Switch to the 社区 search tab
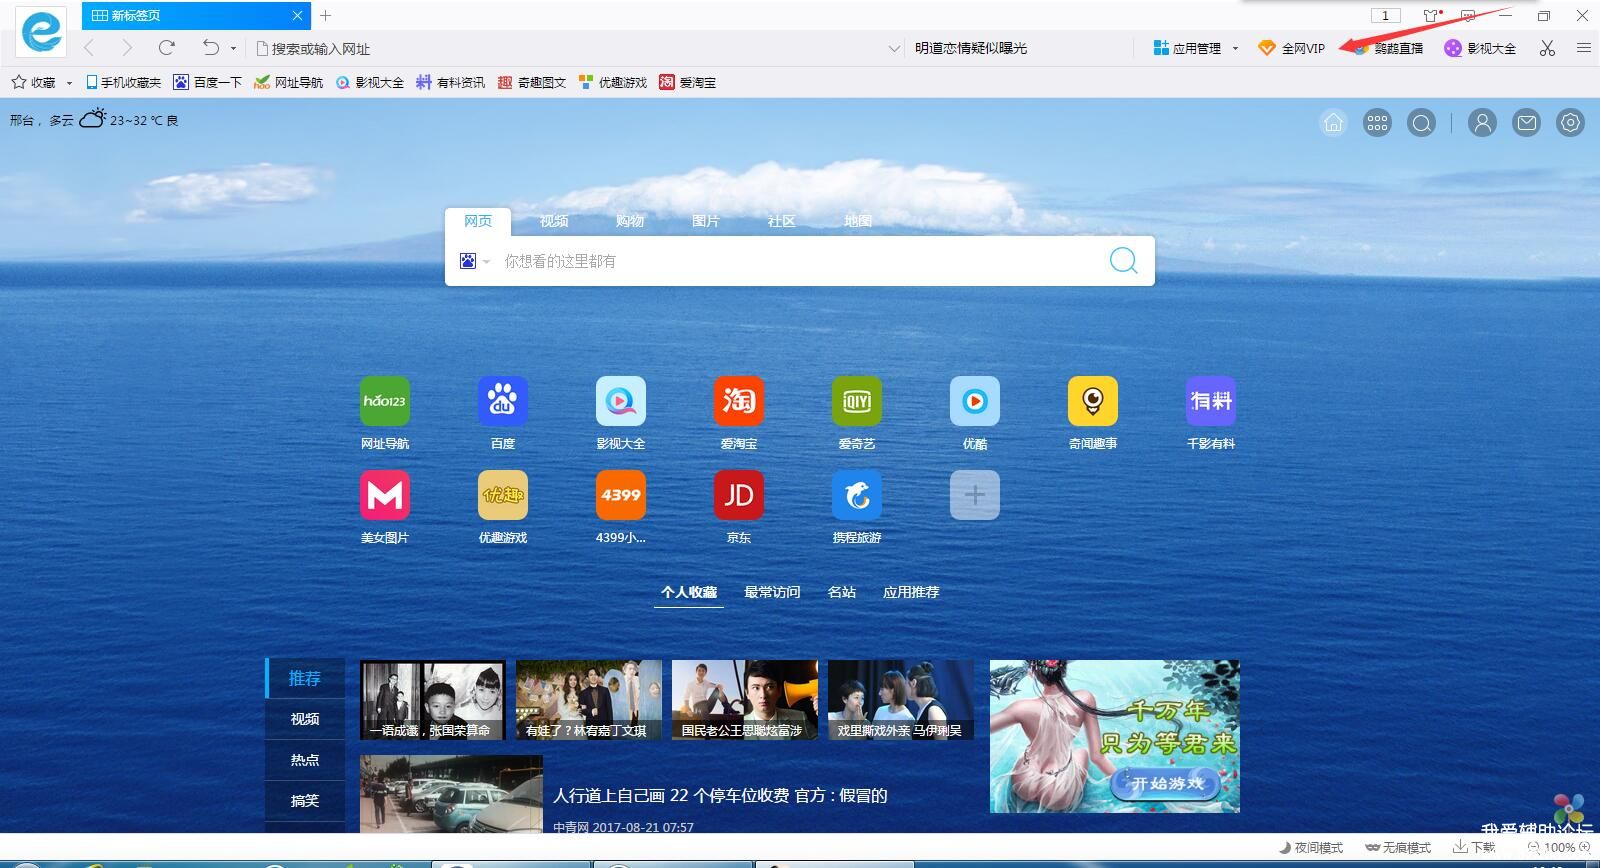 pyautogui.click(x=782, y=221)
